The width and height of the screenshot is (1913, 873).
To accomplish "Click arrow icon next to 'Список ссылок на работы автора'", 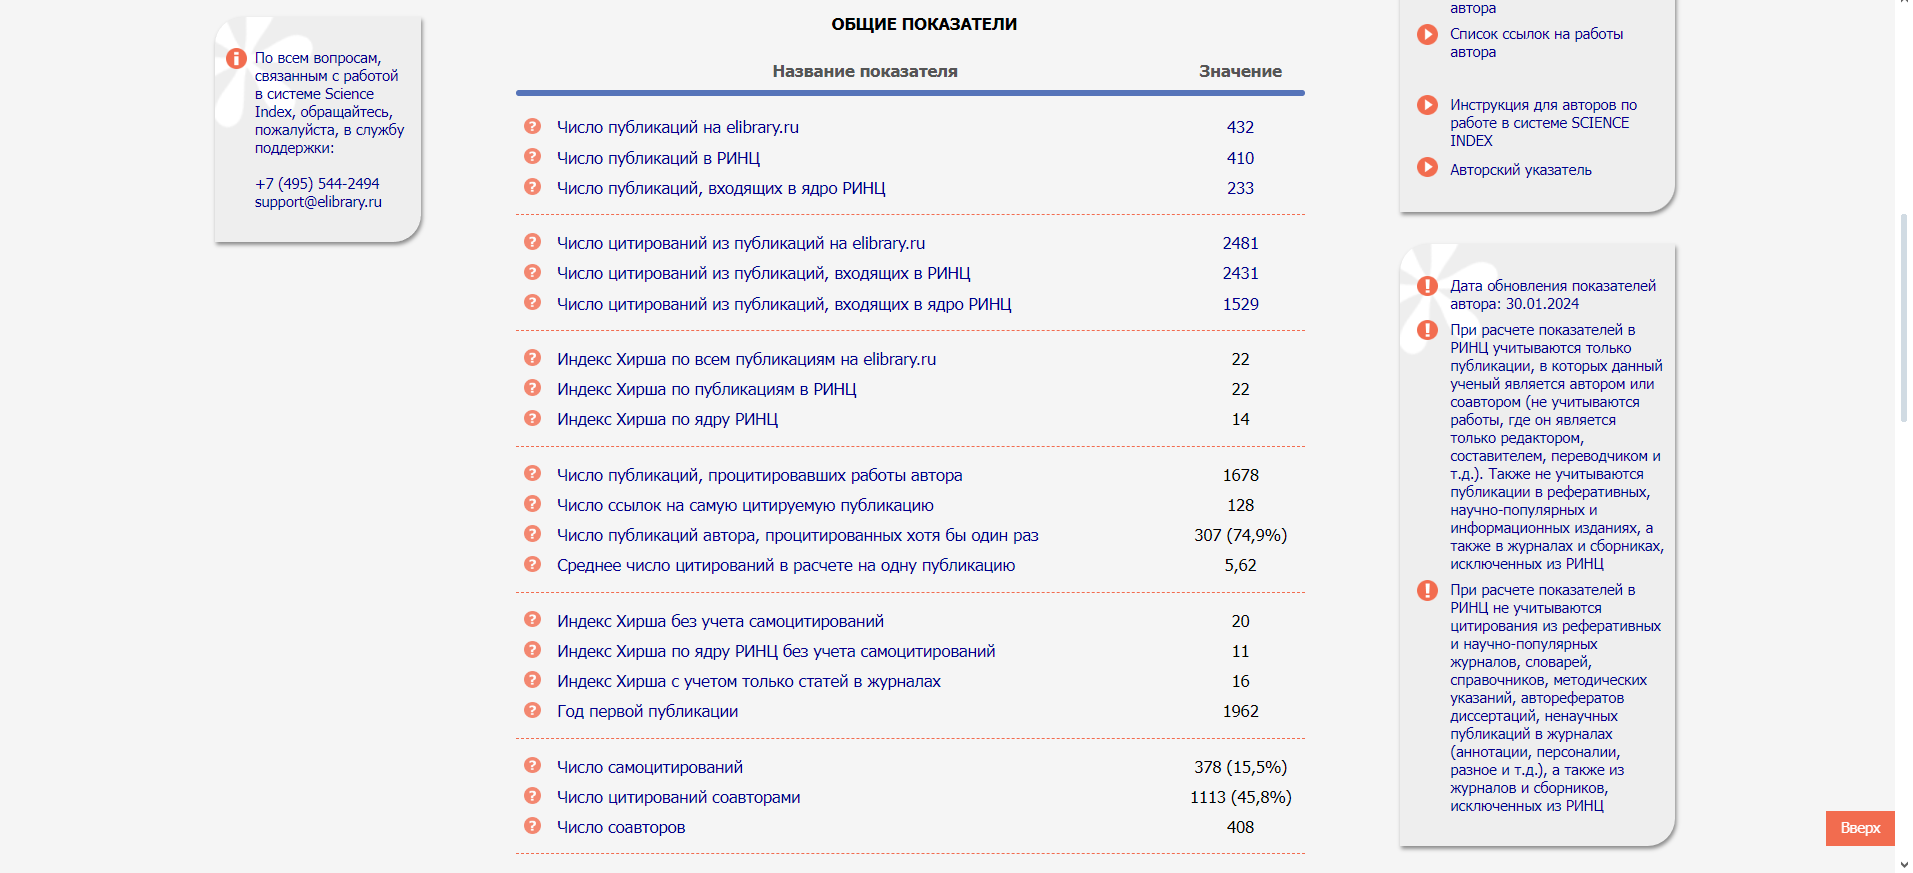I will [x=1428, y=35].
